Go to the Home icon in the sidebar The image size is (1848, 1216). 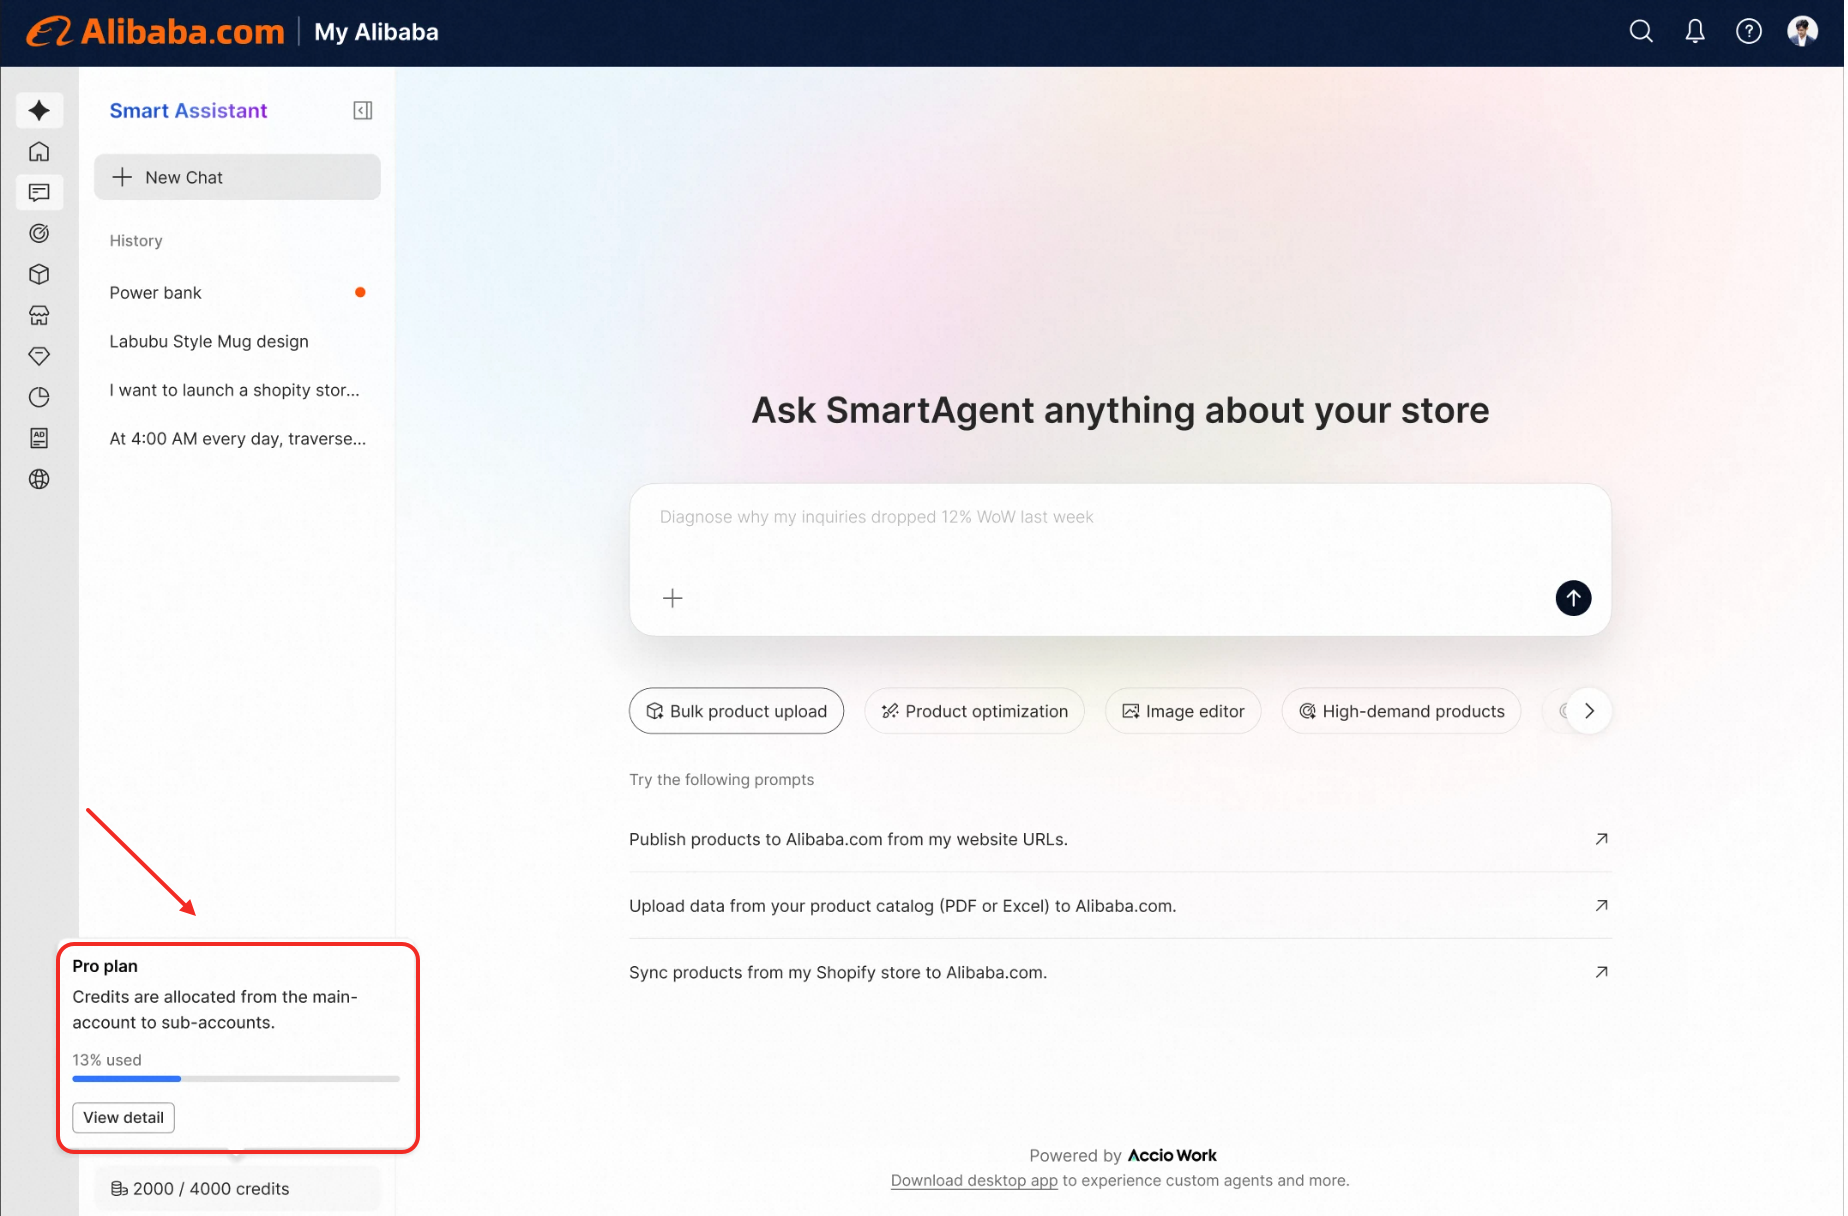(x=39, y=151)
